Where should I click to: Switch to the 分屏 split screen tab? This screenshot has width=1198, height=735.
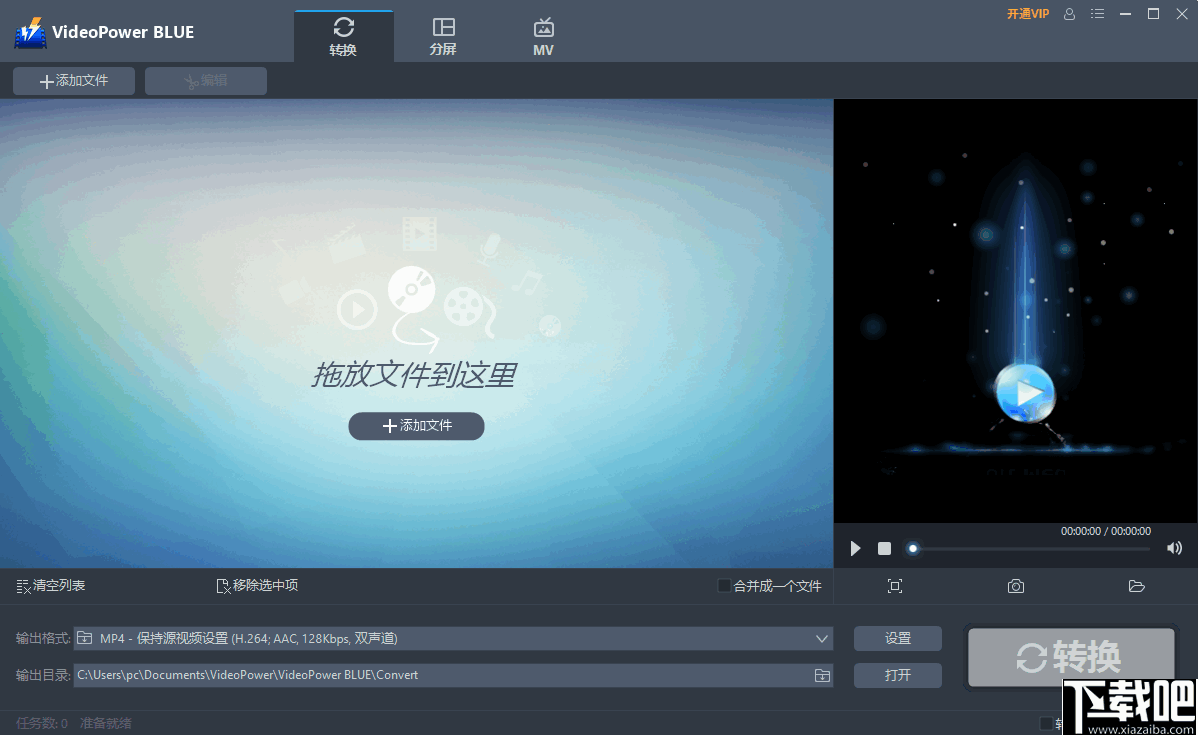[x=443, y=33]
